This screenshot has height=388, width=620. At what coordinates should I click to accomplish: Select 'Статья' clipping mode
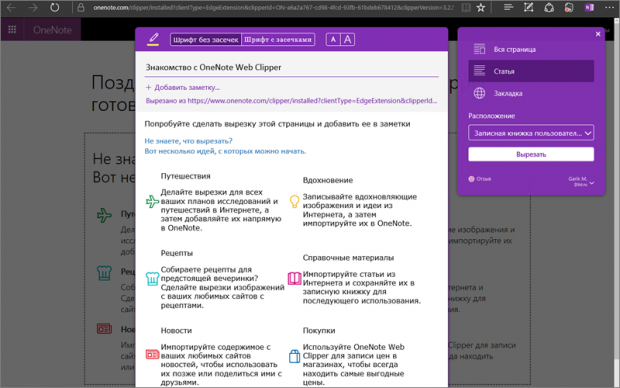pyautogui.click(x=531, y=71)
